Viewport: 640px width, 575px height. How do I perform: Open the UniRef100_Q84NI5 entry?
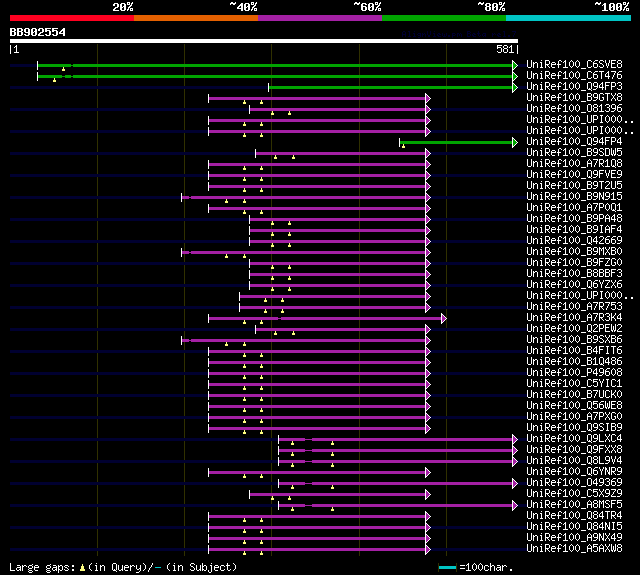coord(574,527)
